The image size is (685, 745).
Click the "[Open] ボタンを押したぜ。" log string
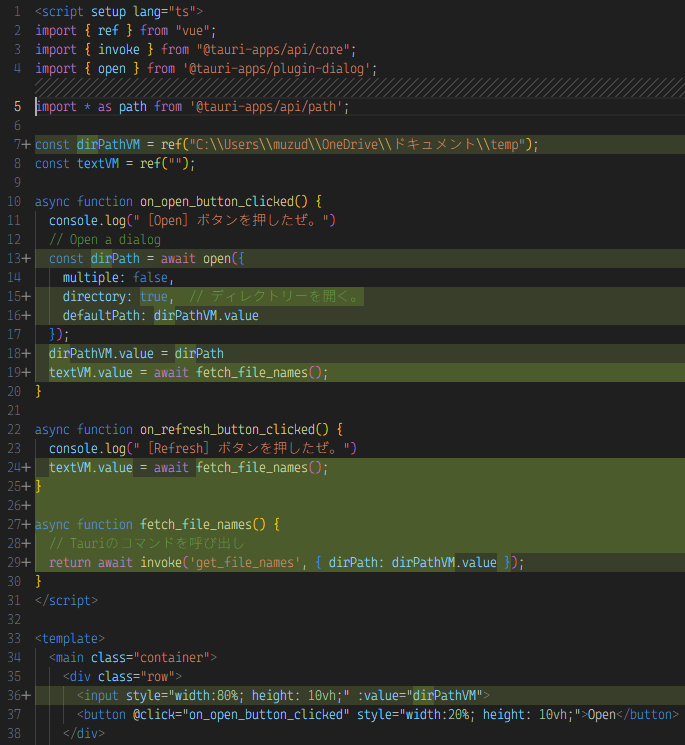point(232,220)
